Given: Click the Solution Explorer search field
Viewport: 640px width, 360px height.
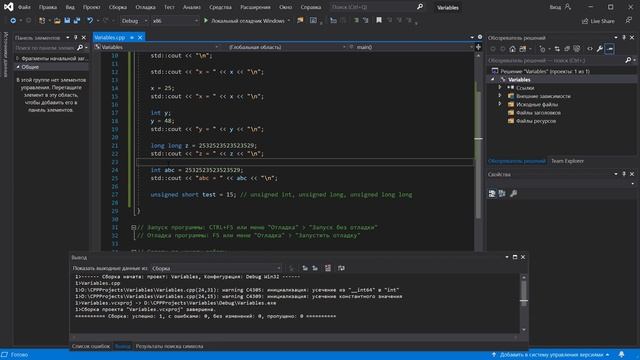Looking at the screenshot, I should point(557,60).
